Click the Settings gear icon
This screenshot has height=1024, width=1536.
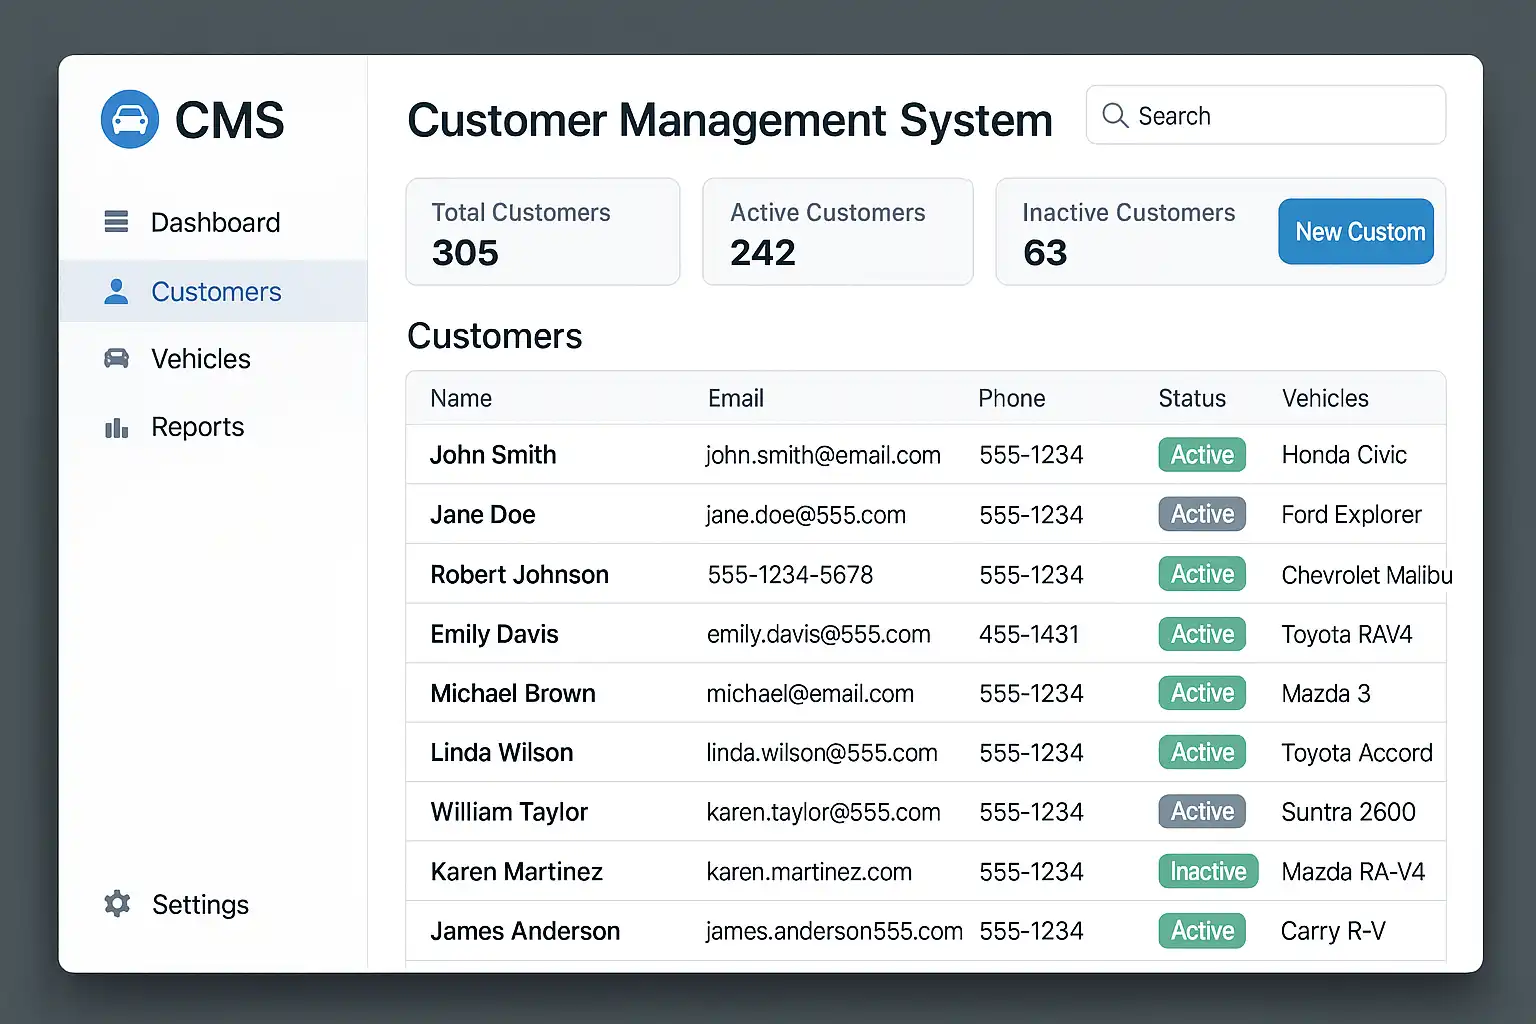[x=117, y=904]
